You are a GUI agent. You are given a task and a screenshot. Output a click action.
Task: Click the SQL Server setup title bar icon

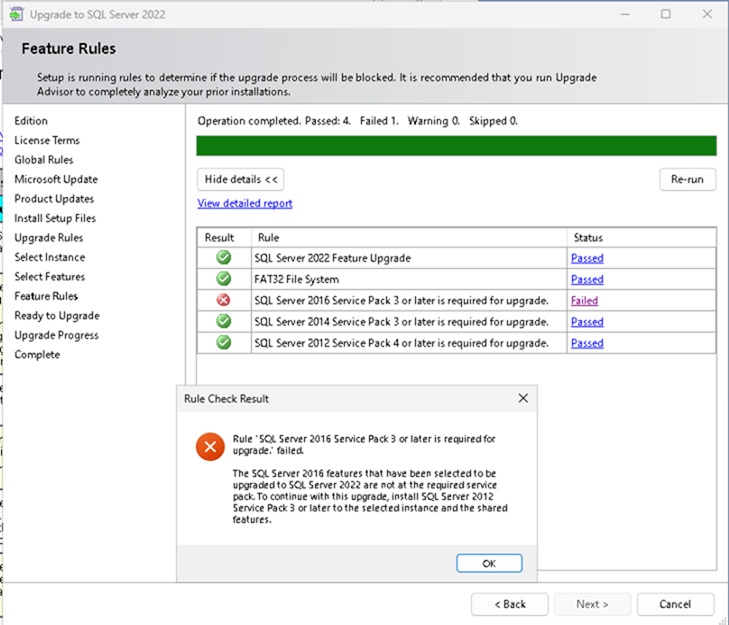16,14
